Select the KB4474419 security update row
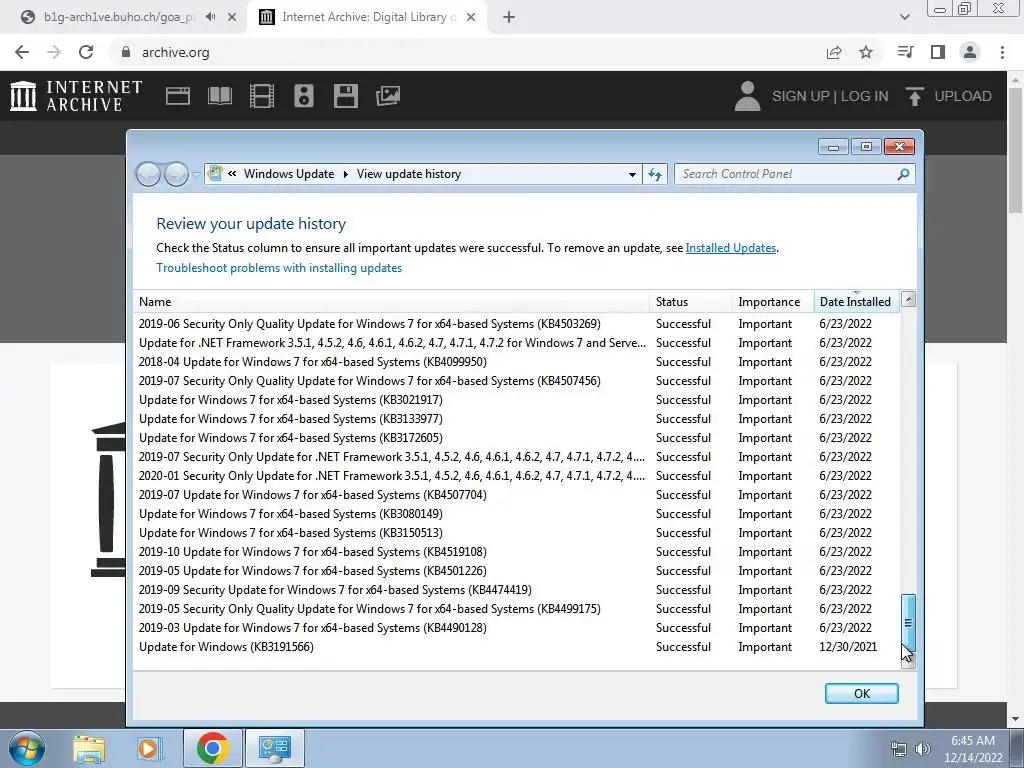Viewport: 1024px width, 768px height. coord(516,590)
